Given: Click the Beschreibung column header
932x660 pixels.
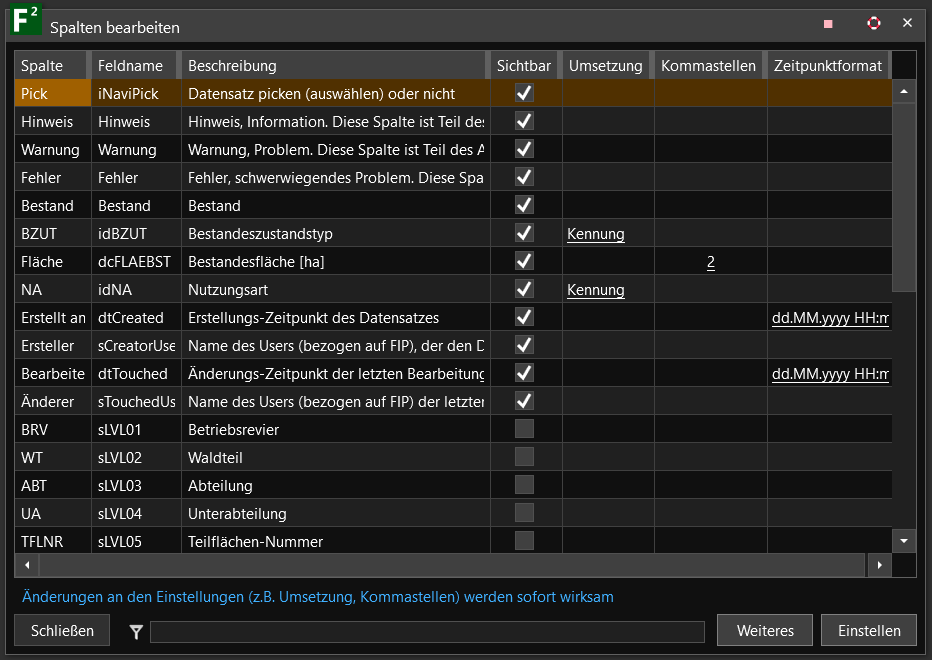Looking at the screenshot, I should pos(232,66).
